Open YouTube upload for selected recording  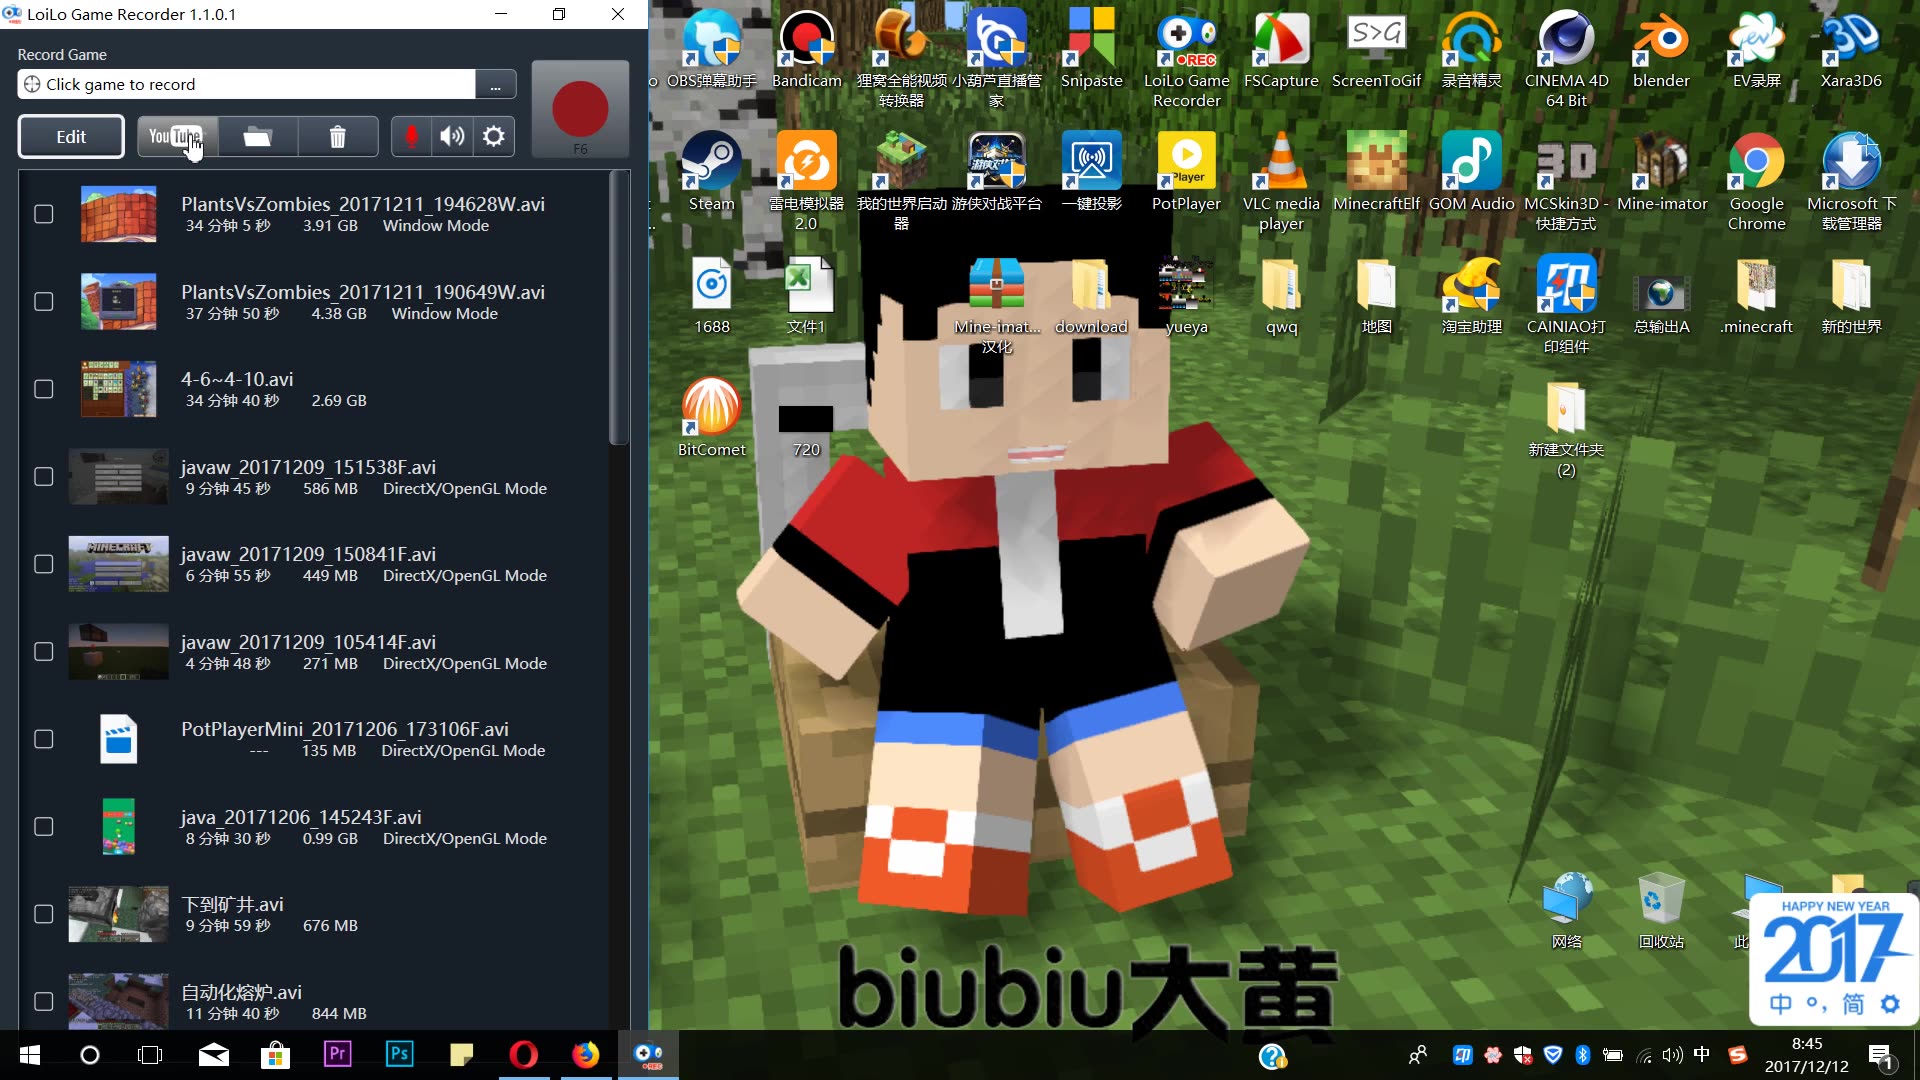click(175, 136)
